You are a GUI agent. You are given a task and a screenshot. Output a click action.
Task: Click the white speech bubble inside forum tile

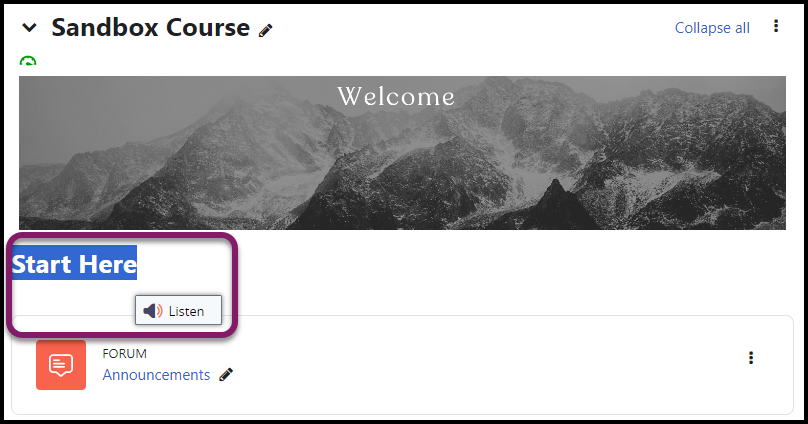[x=61, y=365]
